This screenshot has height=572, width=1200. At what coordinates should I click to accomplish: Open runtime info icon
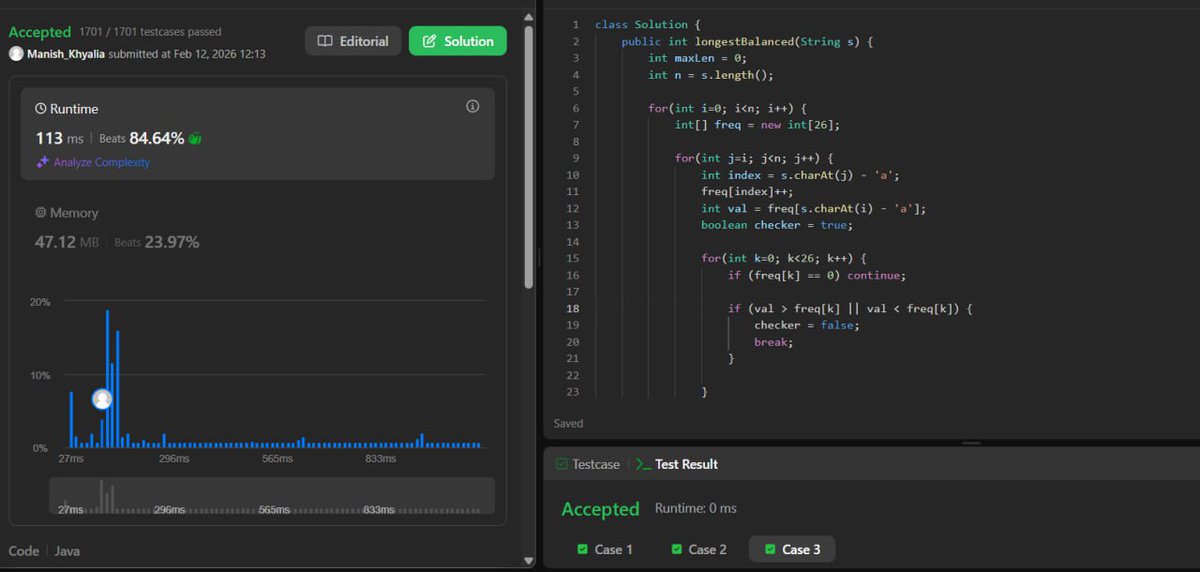(473, 106)
